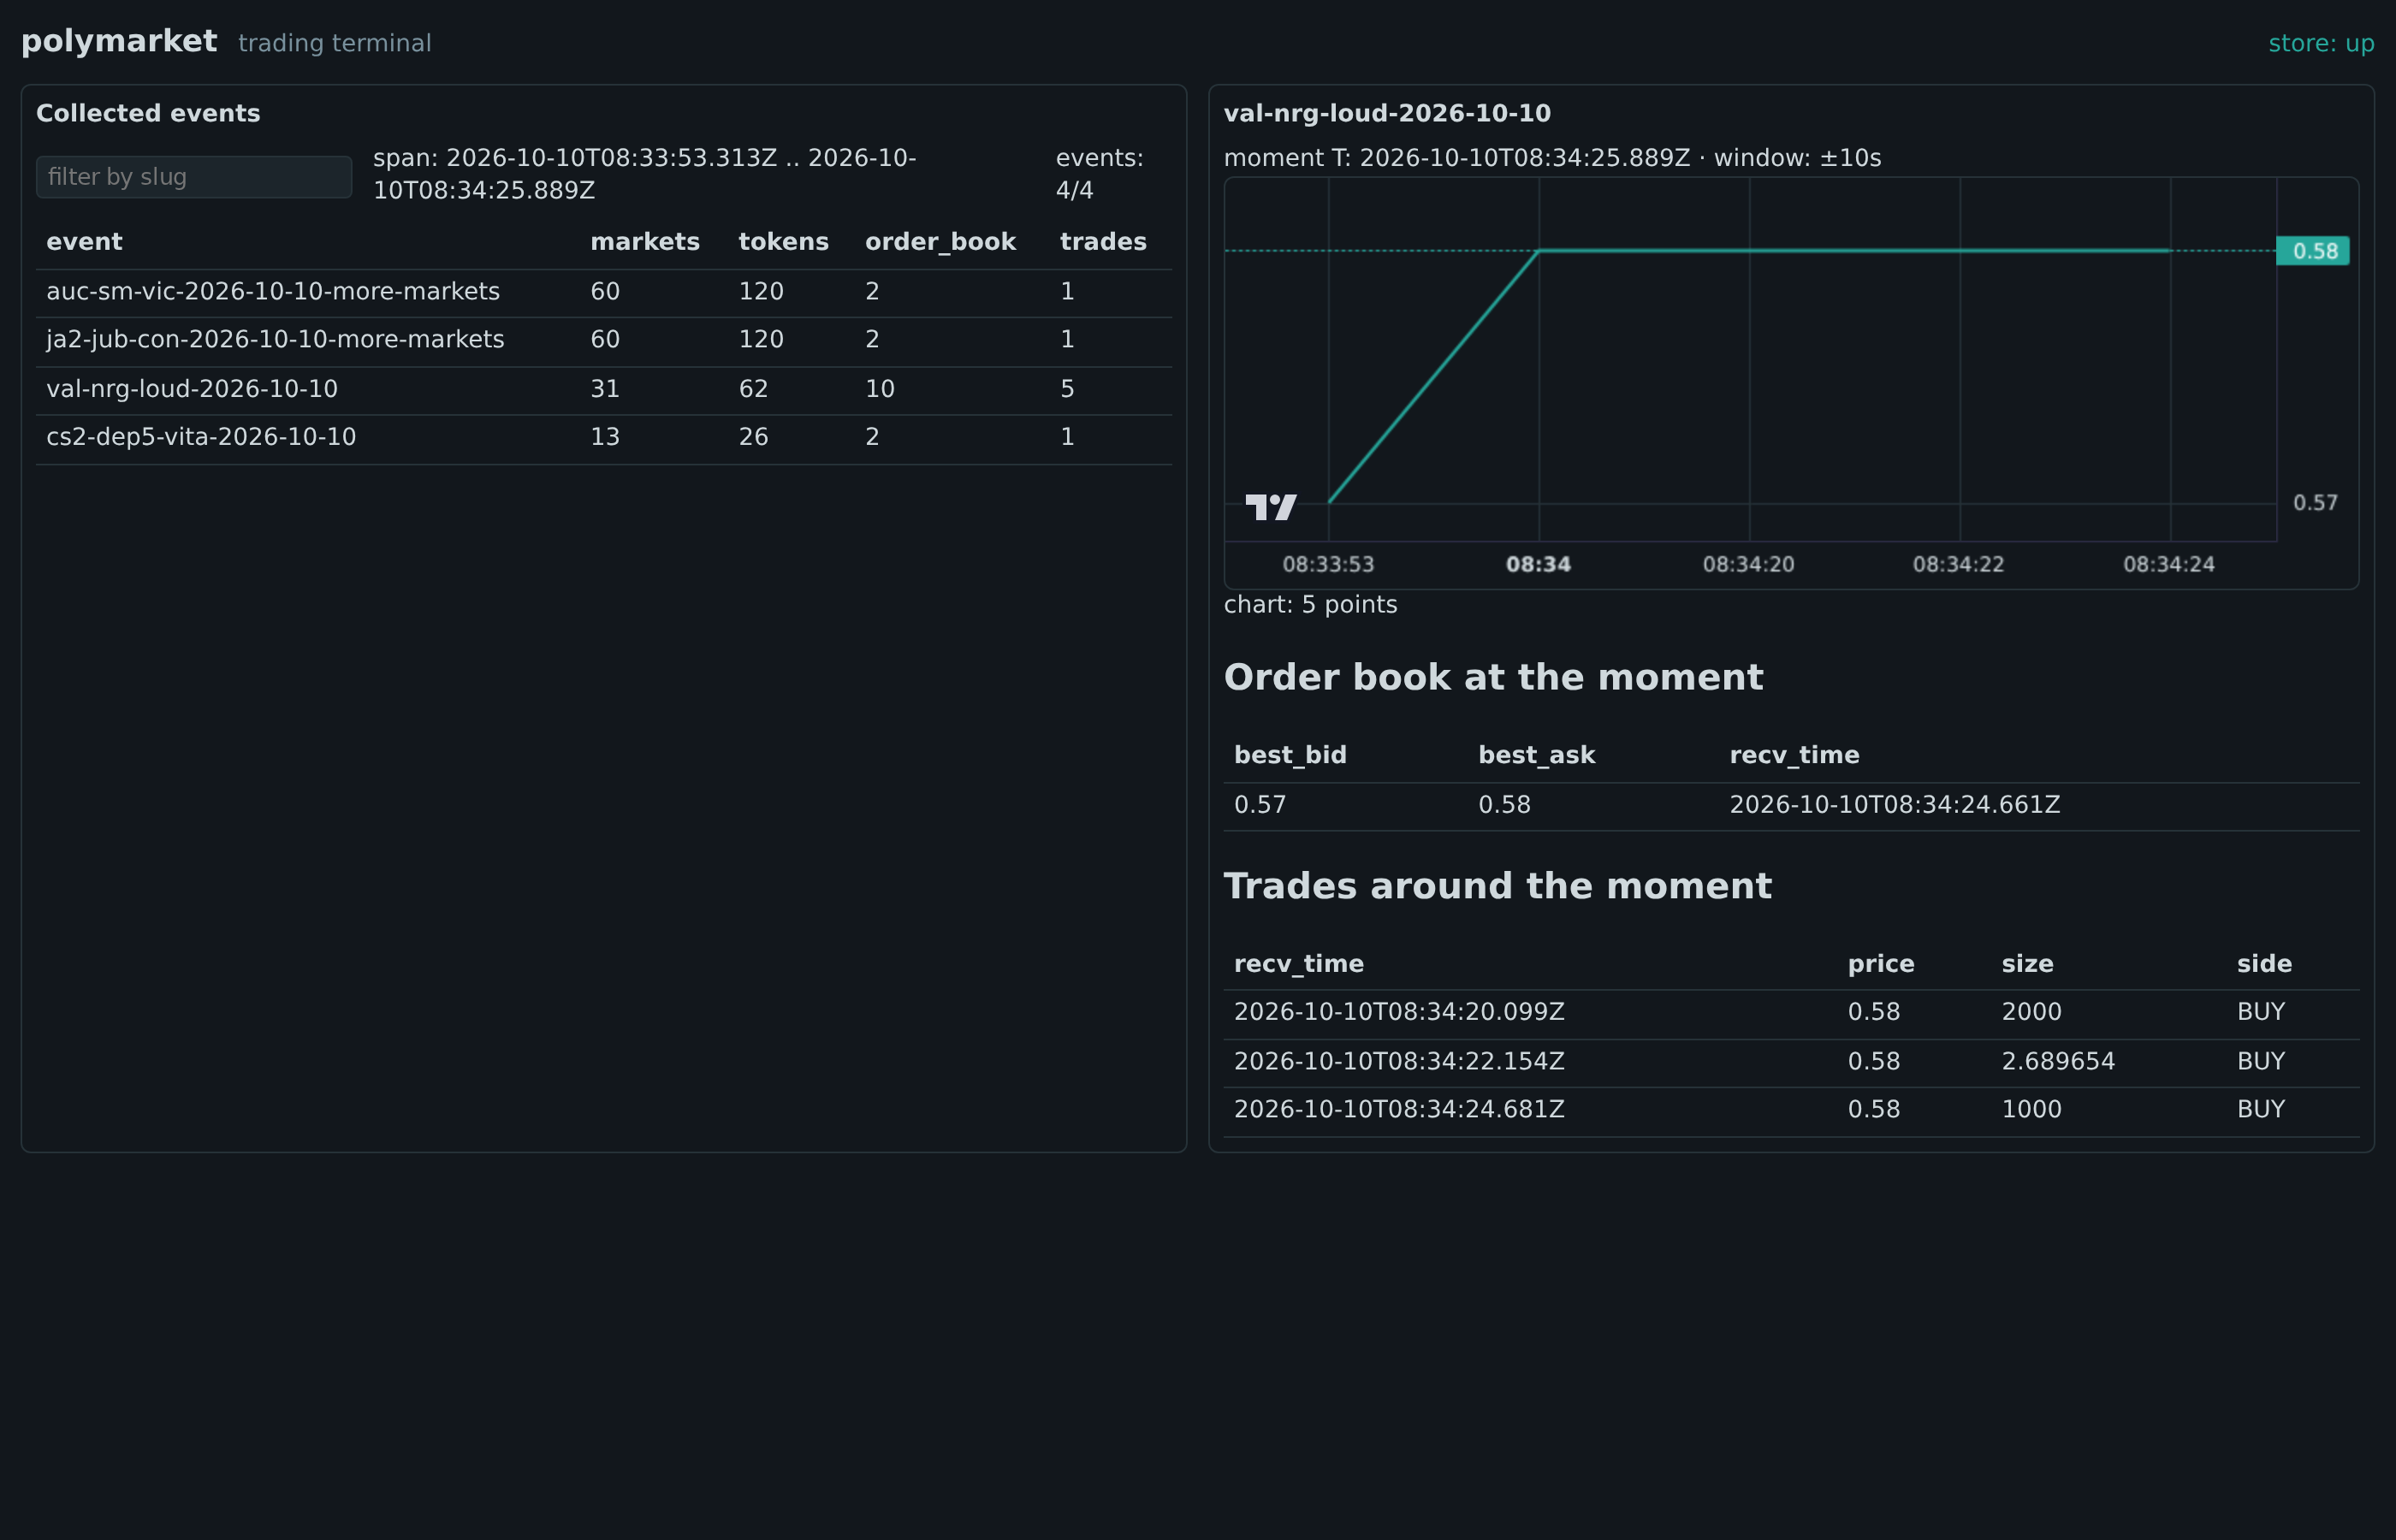
Task: Click the side column header in trades
Action: (x=2264, y=964)
